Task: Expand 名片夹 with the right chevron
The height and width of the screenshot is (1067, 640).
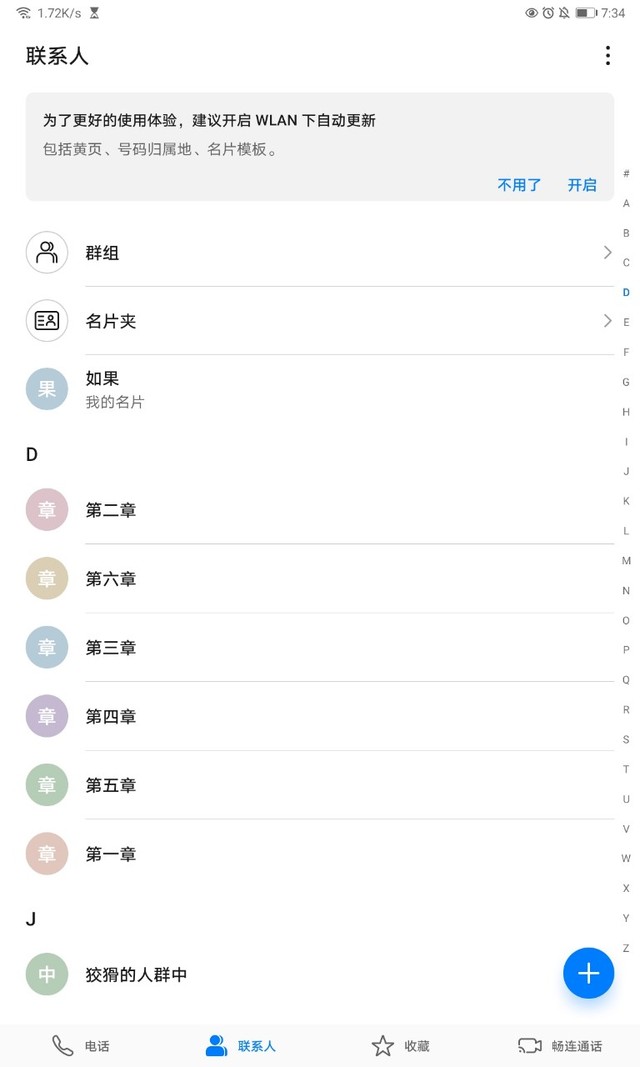Action: pos(606,321)
